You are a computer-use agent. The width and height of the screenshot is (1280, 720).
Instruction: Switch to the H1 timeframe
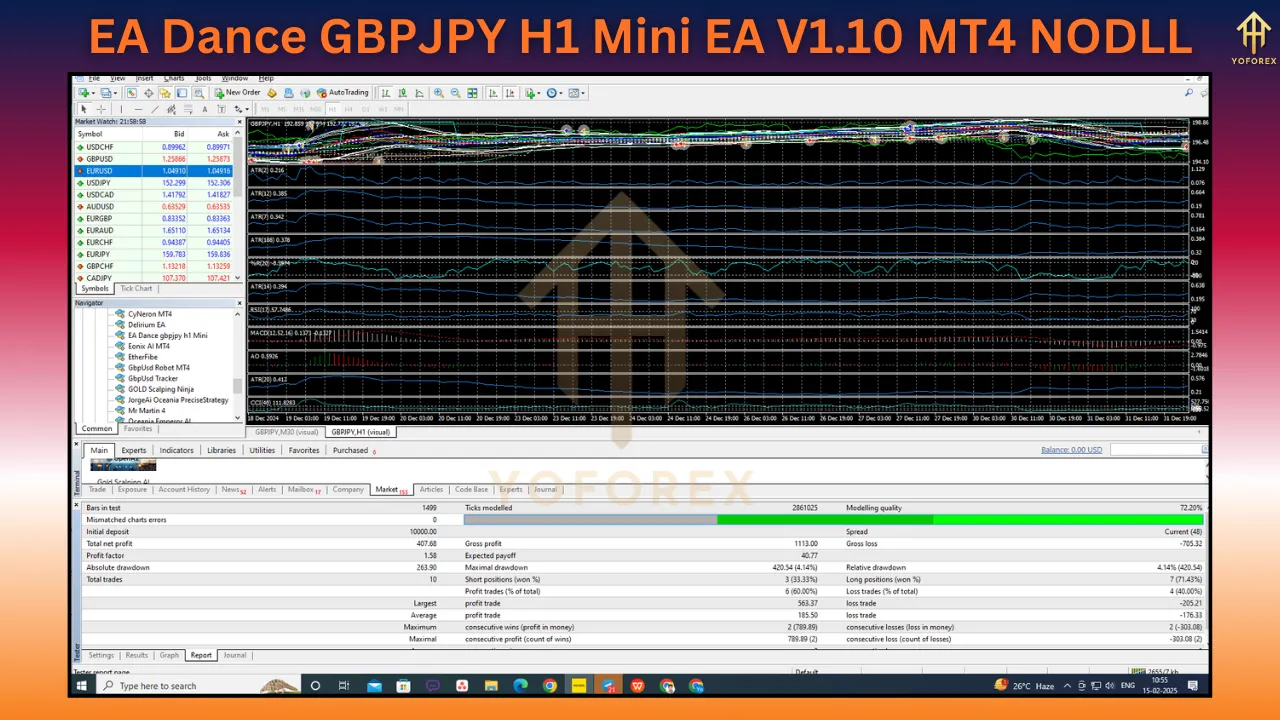[332, 109]
